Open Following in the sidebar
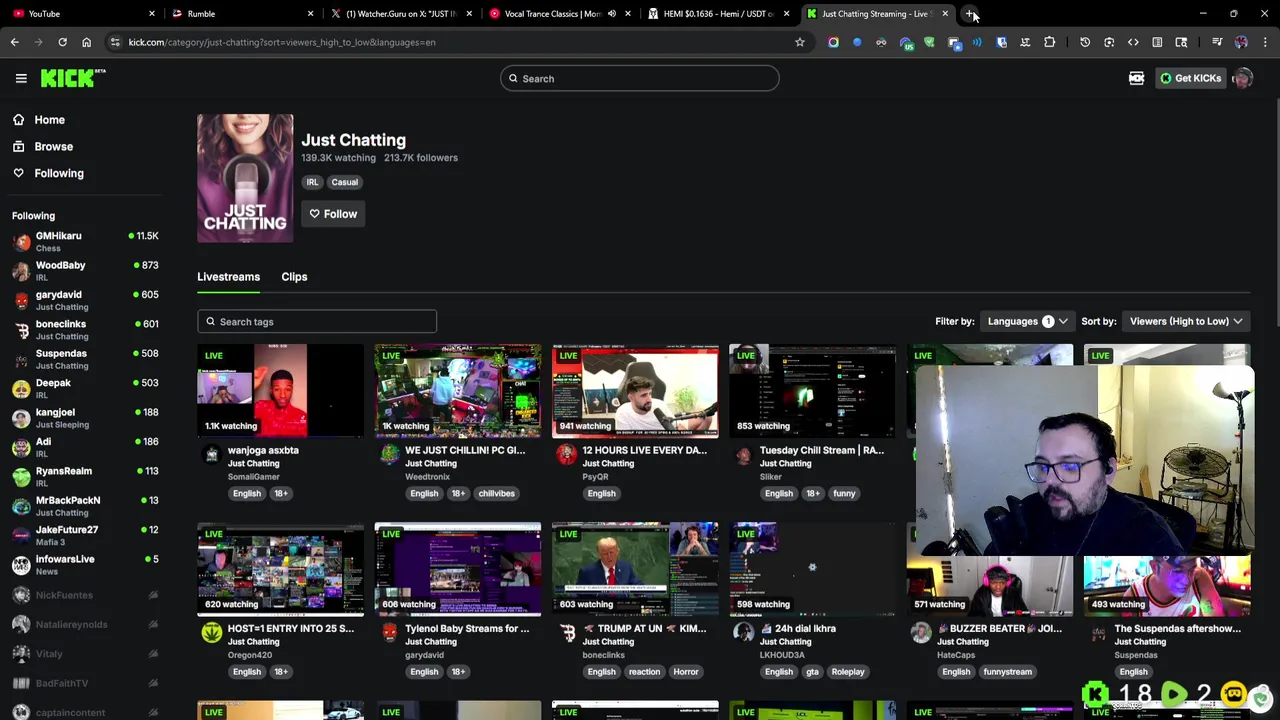This screenshot has height=720, width=1280. 59,174
